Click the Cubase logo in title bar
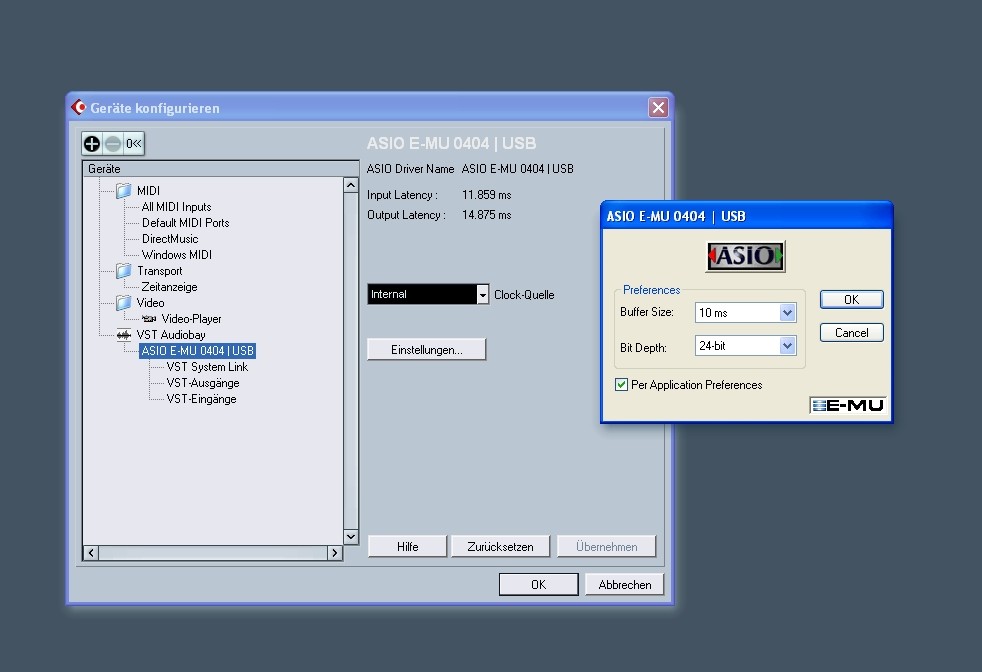Screen dimensions: 982x672 [x=78, y=108]
